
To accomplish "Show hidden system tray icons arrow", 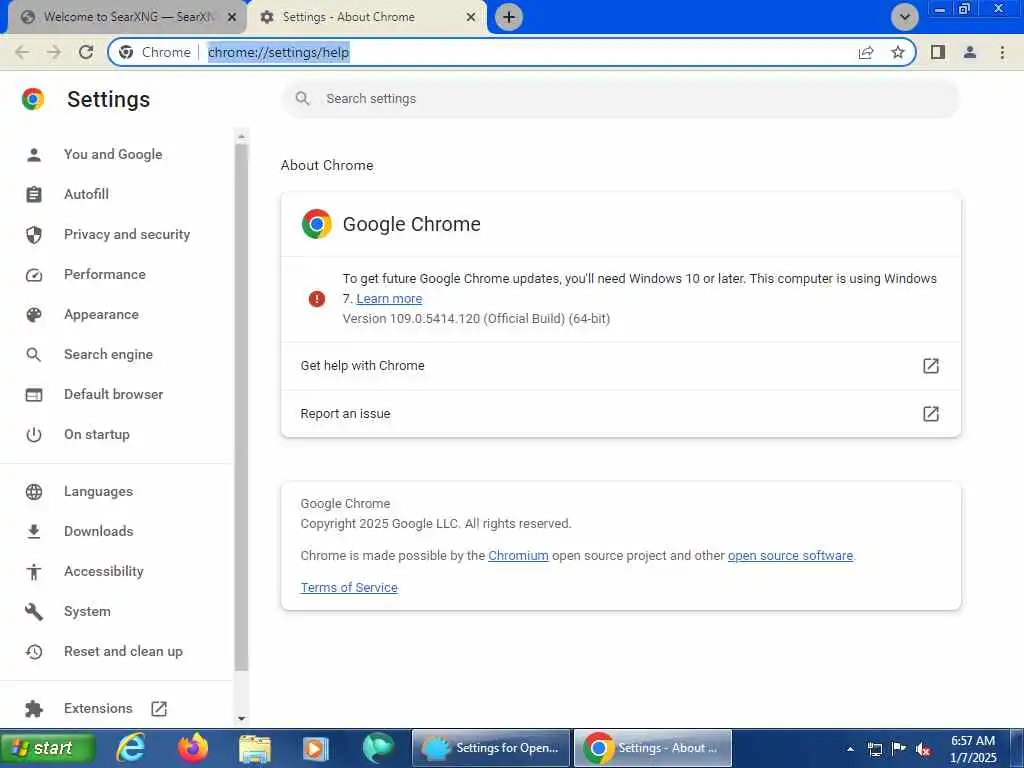I will tap(850, 749).
